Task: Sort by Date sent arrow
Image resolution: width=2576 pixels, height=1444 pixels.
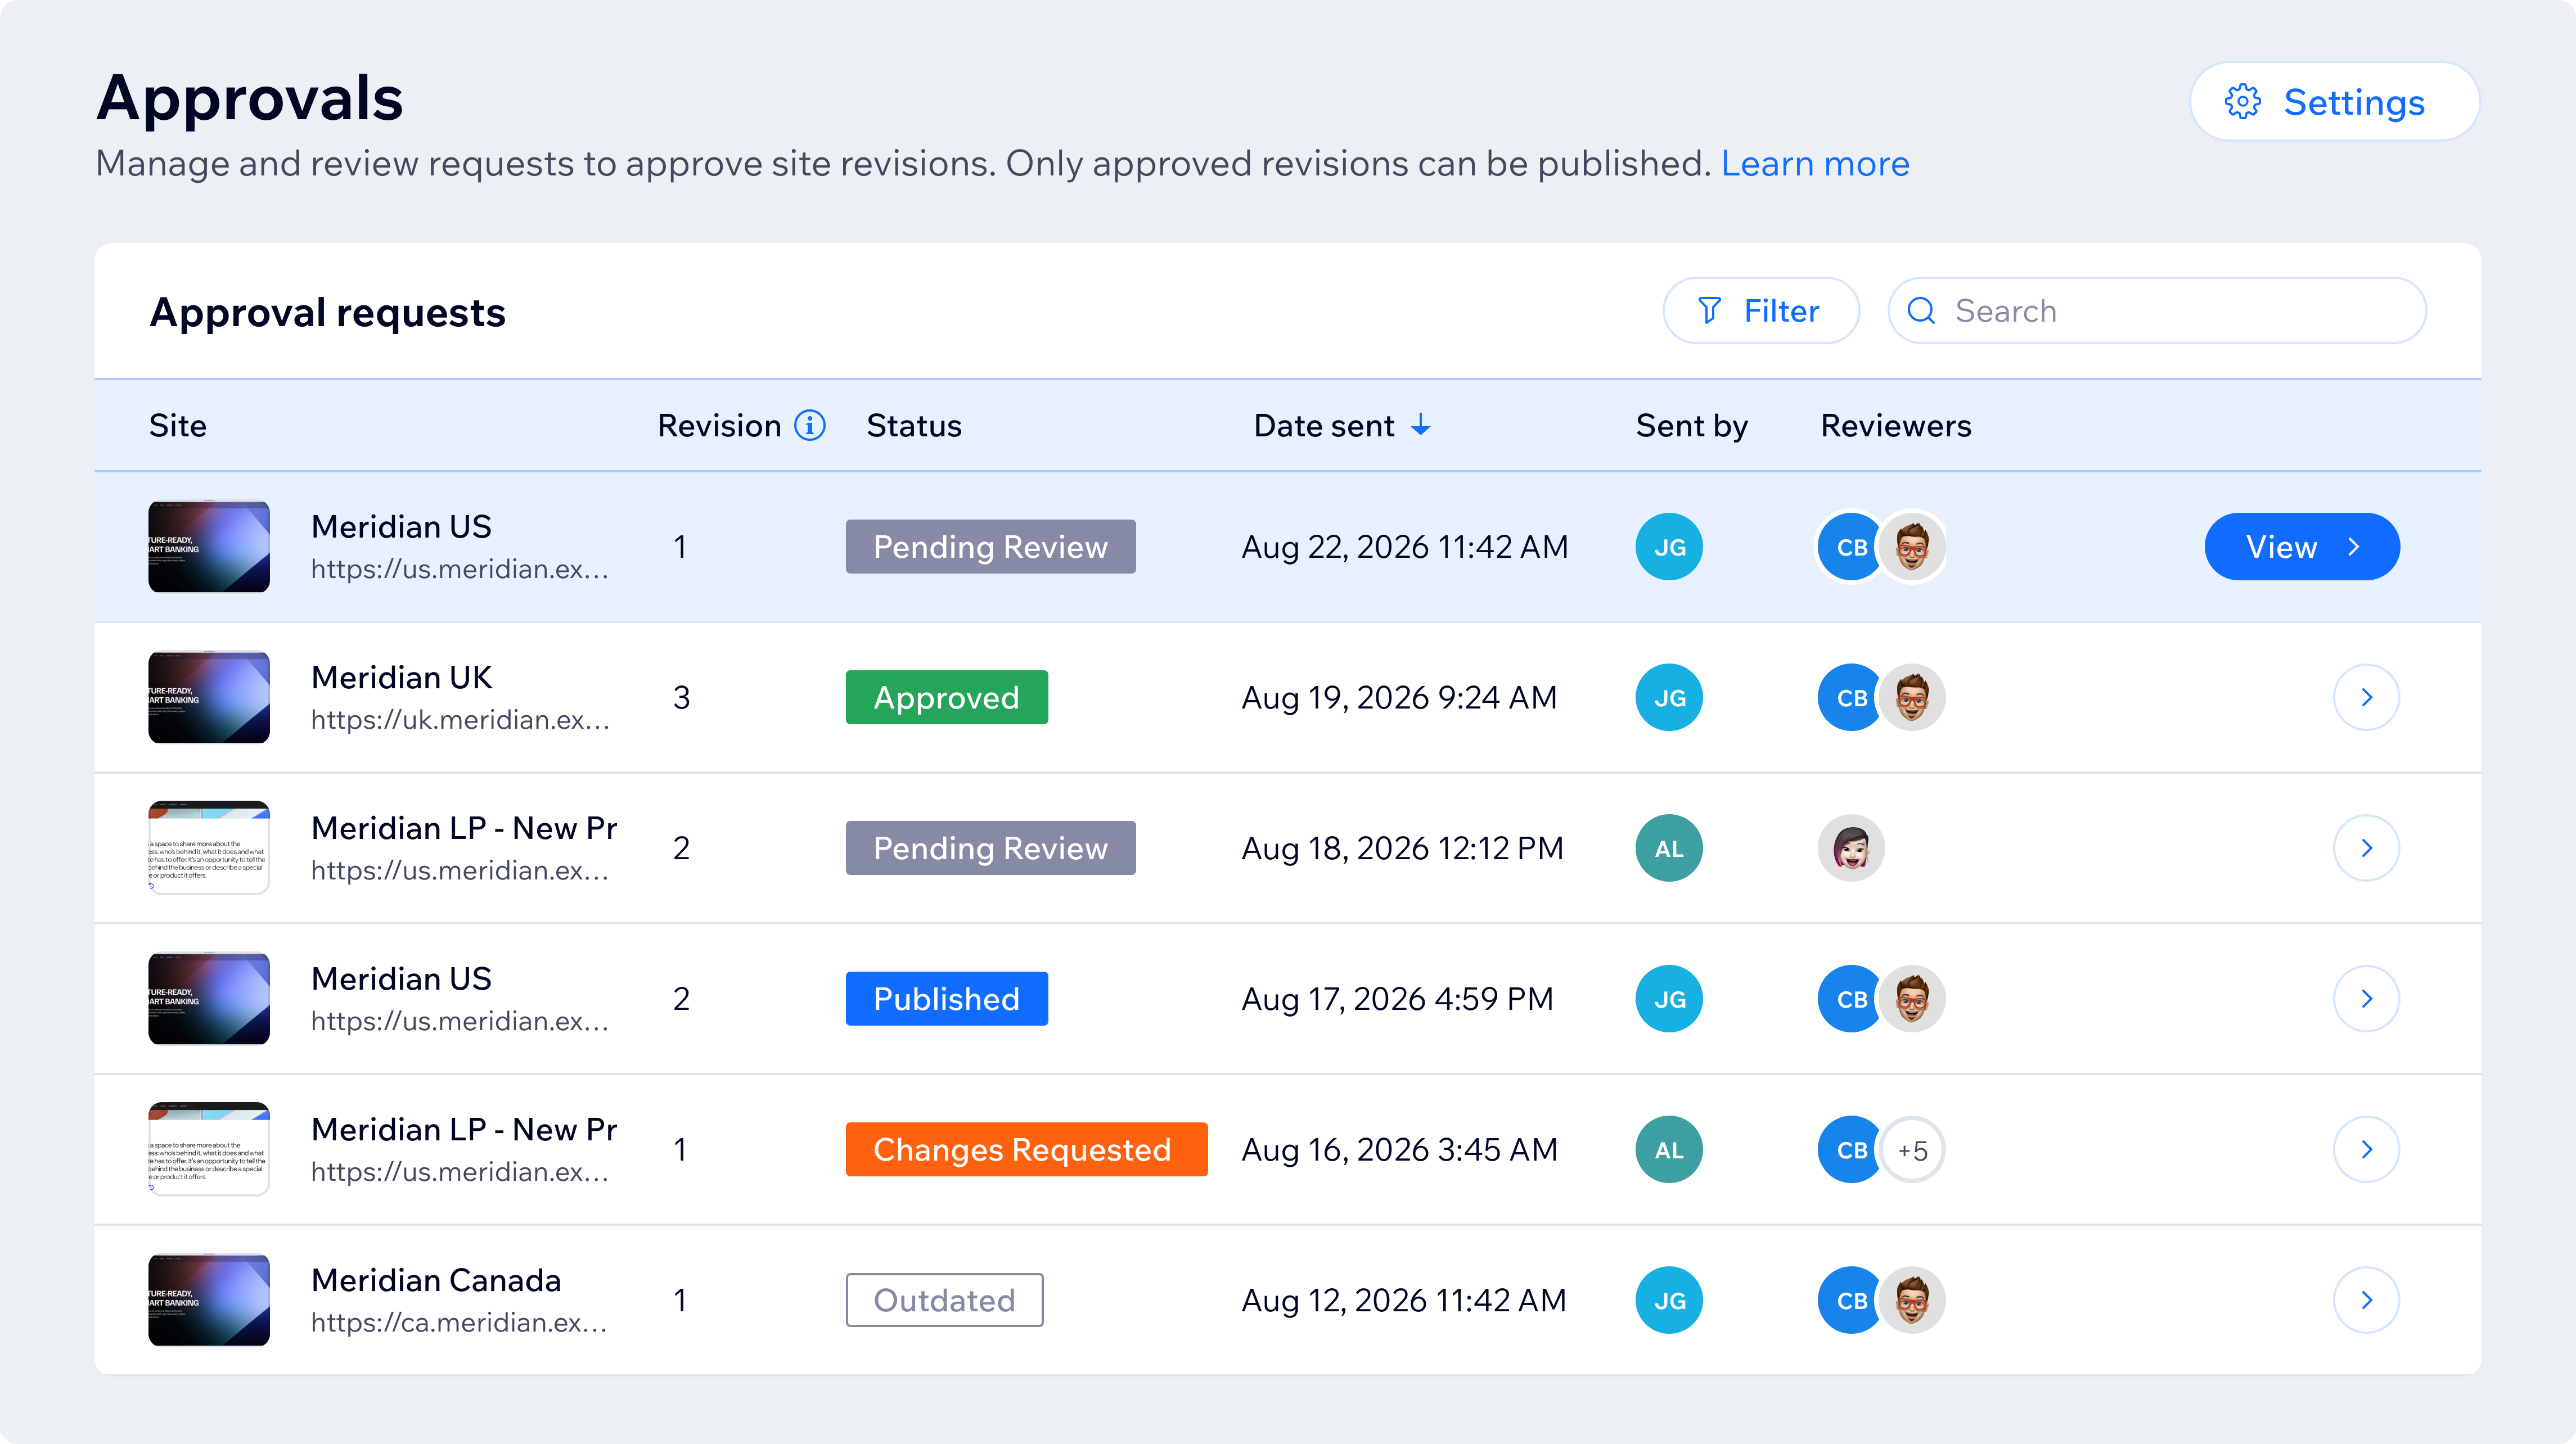Action: (1420, 425)
